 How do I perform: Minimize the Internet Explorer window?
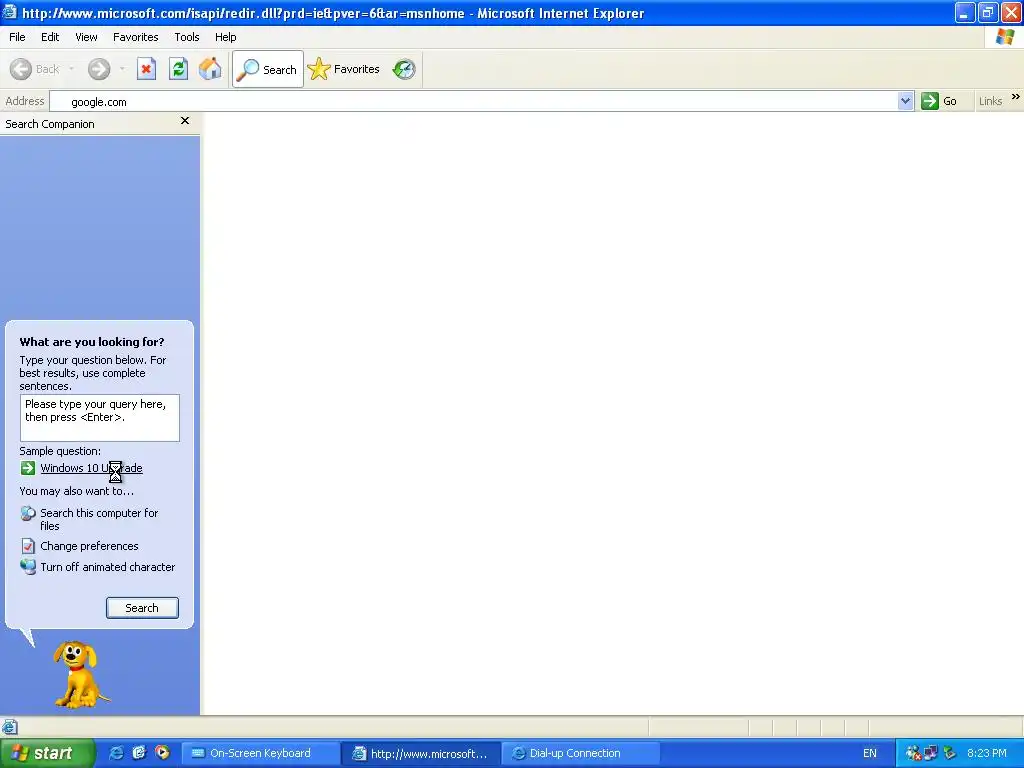[965, 12]
